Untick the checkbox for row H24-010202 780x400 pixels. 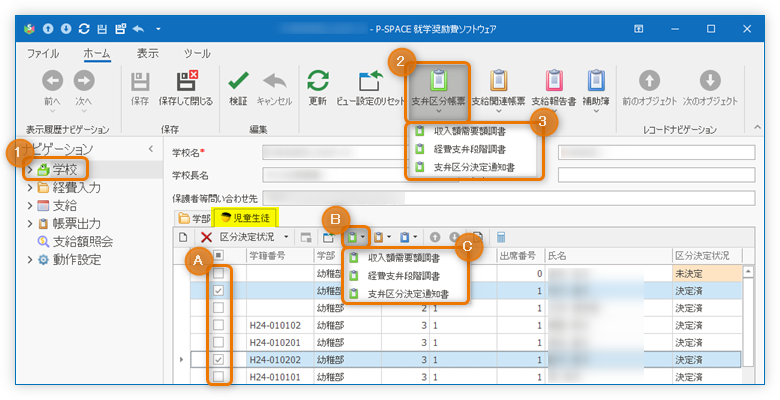pyautogui.click(x=218, y=359)
